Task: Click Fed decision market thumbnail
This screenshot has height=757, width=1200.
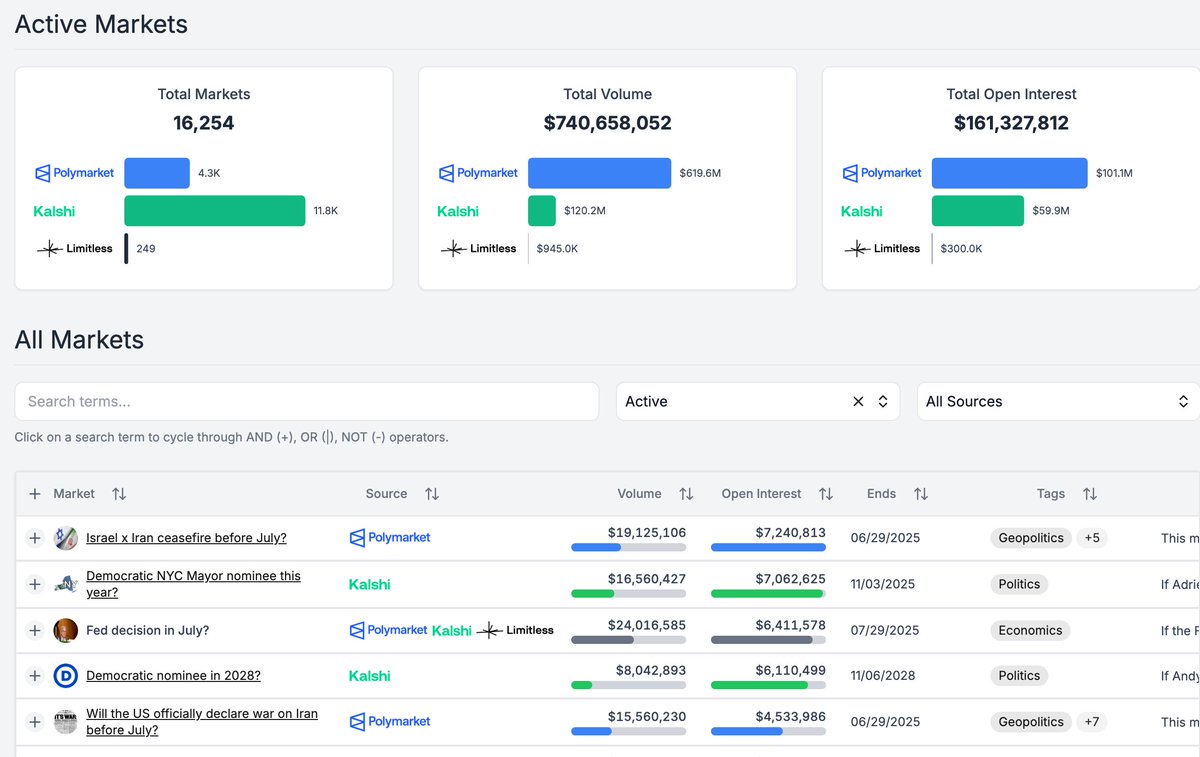Action: (65, 630)
